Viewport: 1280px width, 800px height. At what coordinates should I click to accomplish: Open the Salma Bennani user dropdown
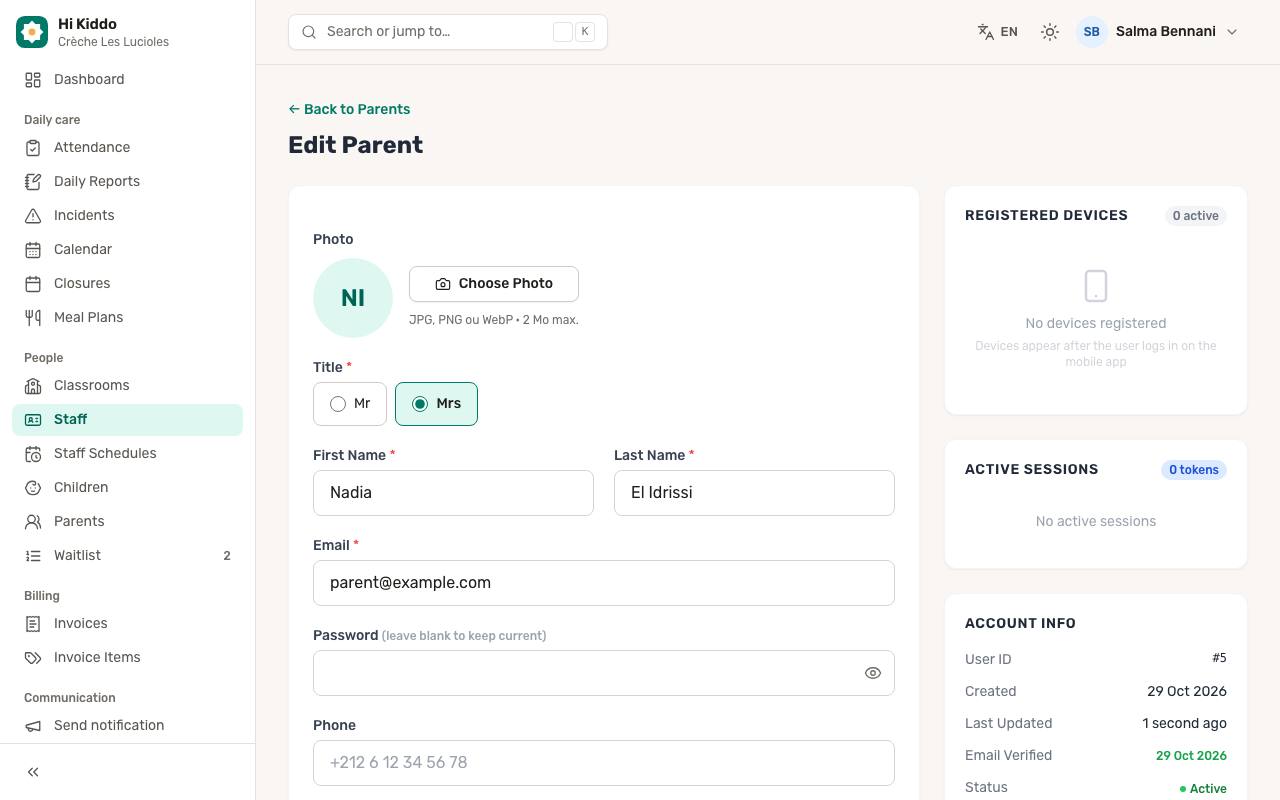click(x=1158, y=32)
